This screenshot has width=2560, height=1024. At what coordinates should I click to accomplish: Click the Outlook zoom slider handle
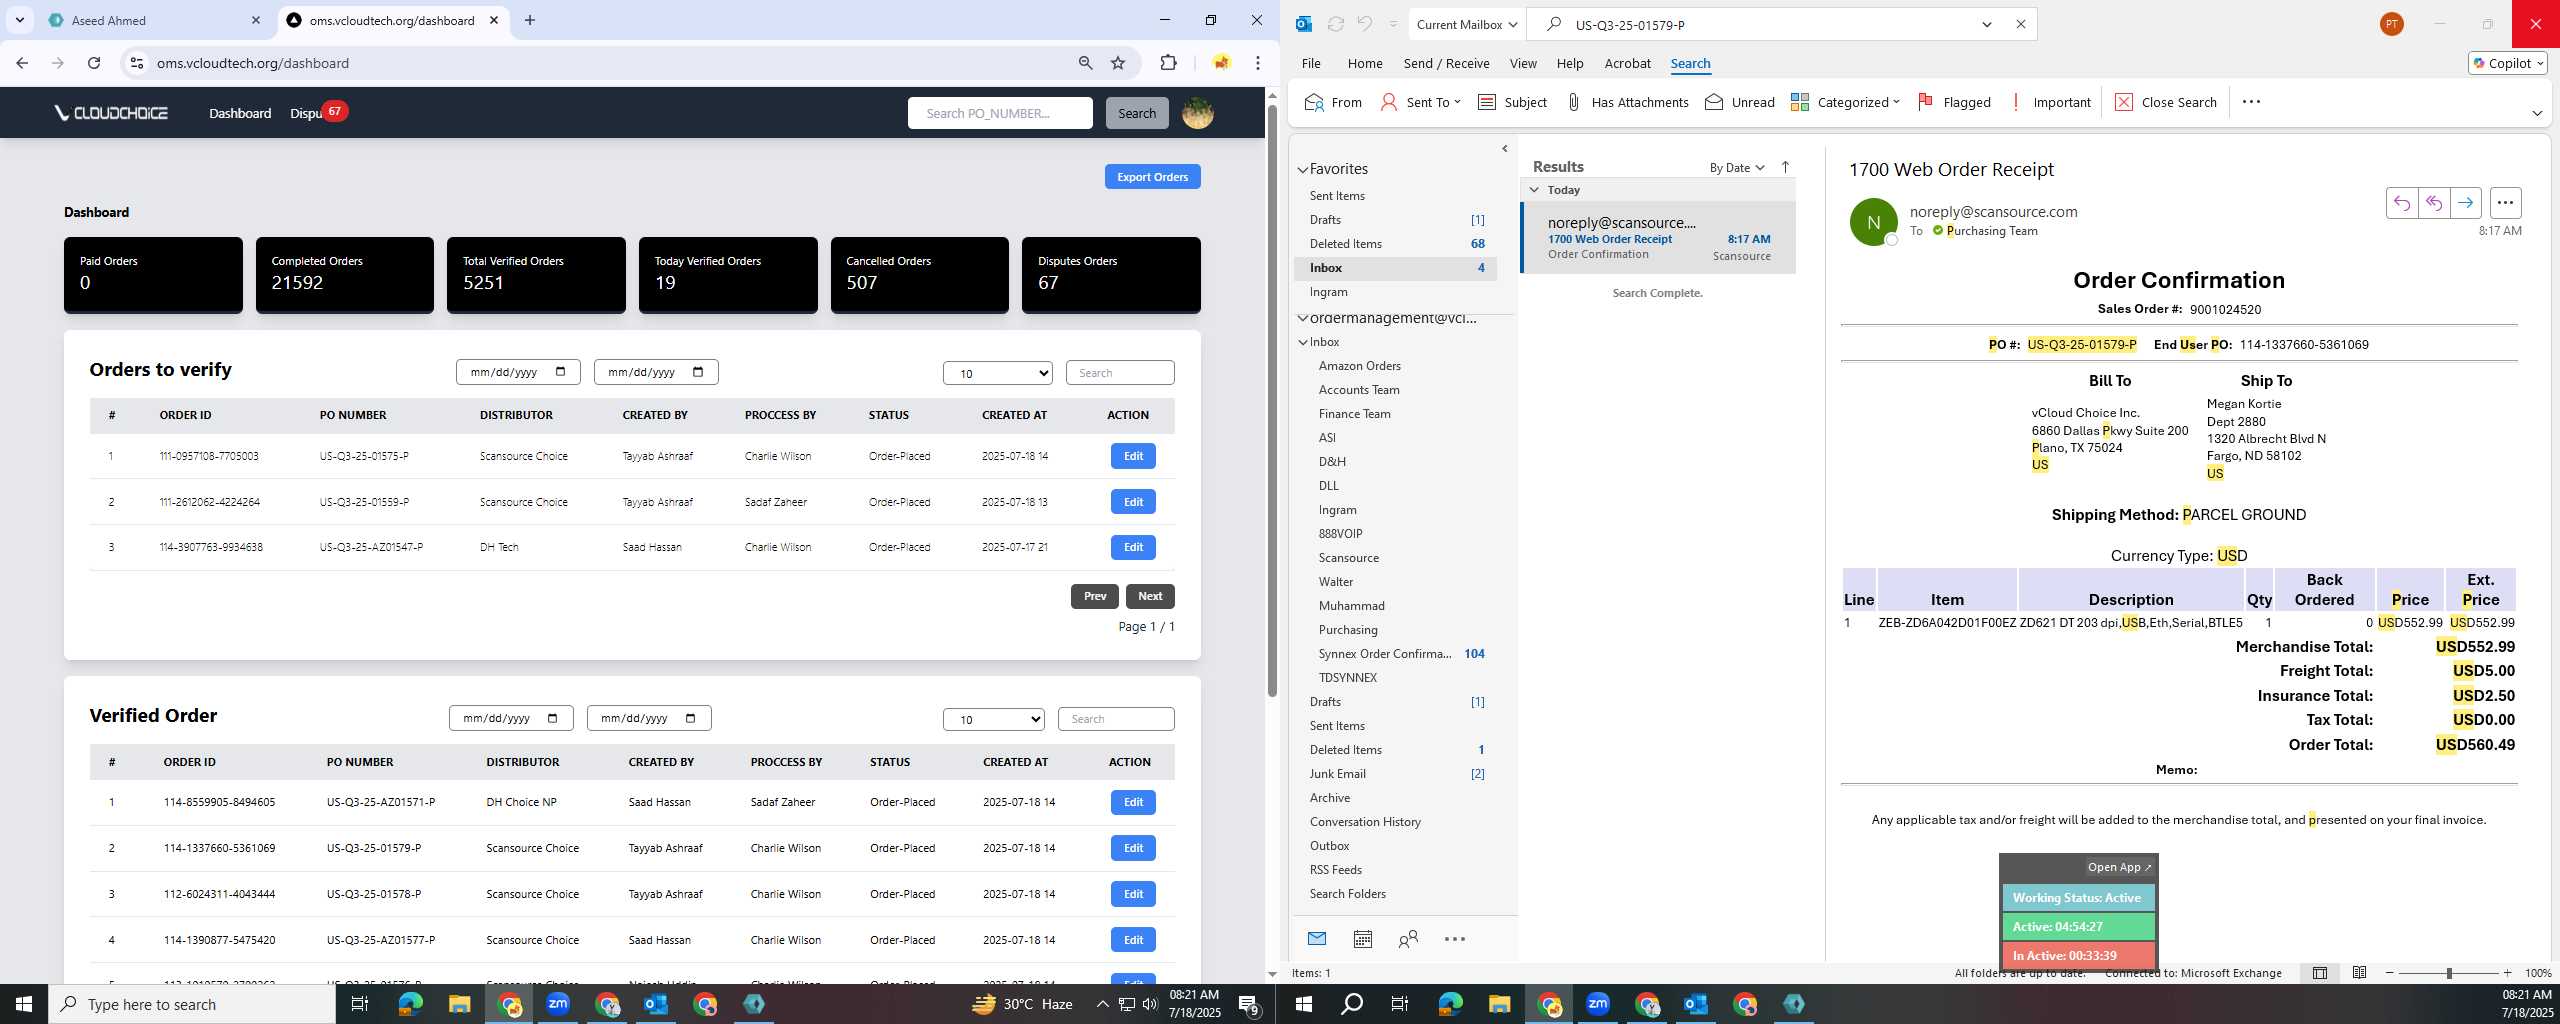coord(2449,973)
